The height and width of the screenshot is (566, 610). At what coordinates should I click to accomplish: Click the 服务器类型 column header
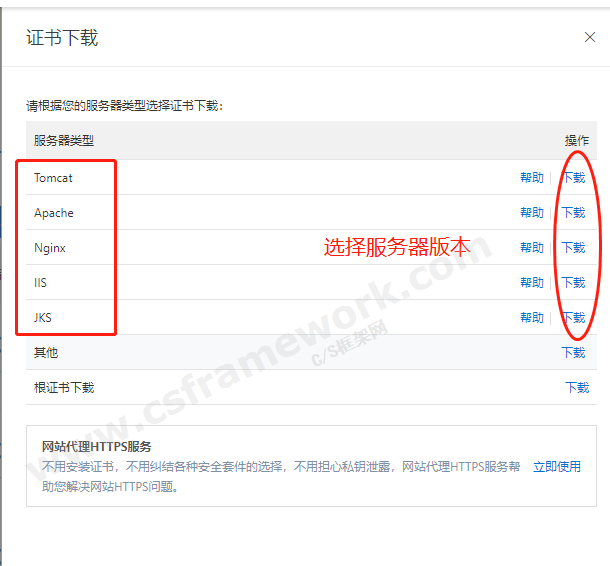[x=64, y=141]
